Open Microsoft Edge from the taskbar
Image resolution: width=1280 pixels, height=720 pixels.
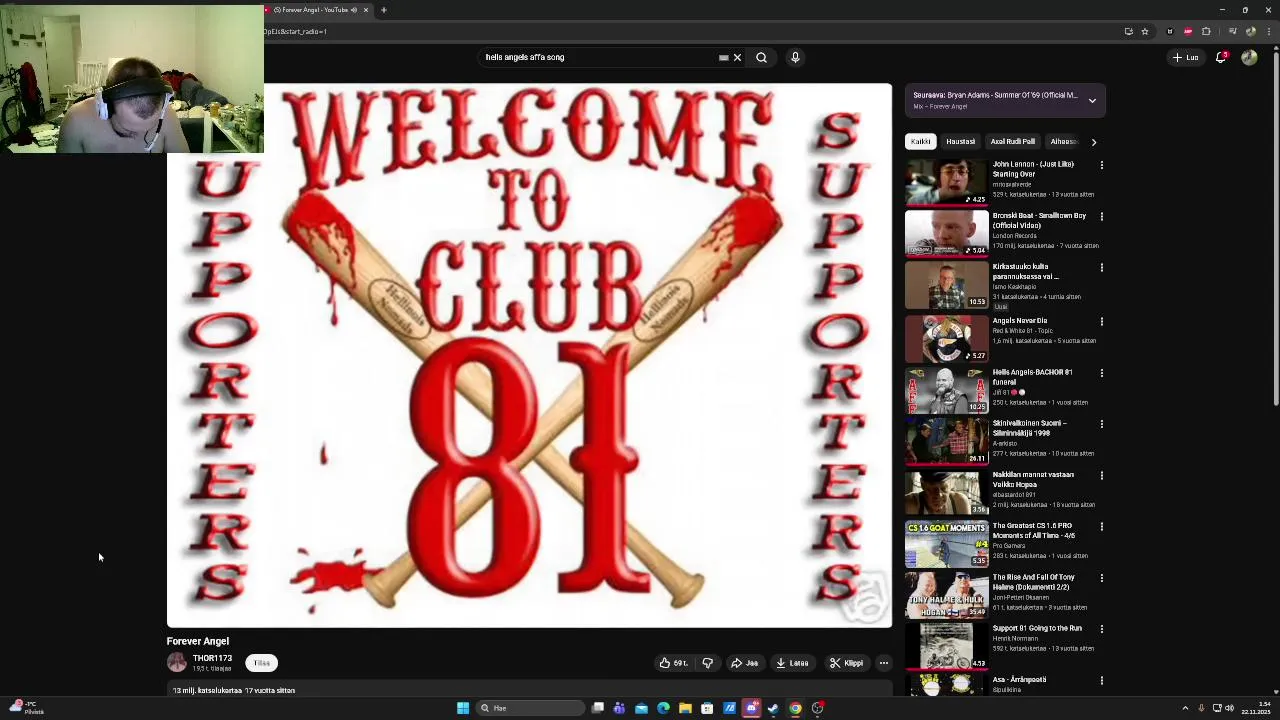click(x=663, y=708)
